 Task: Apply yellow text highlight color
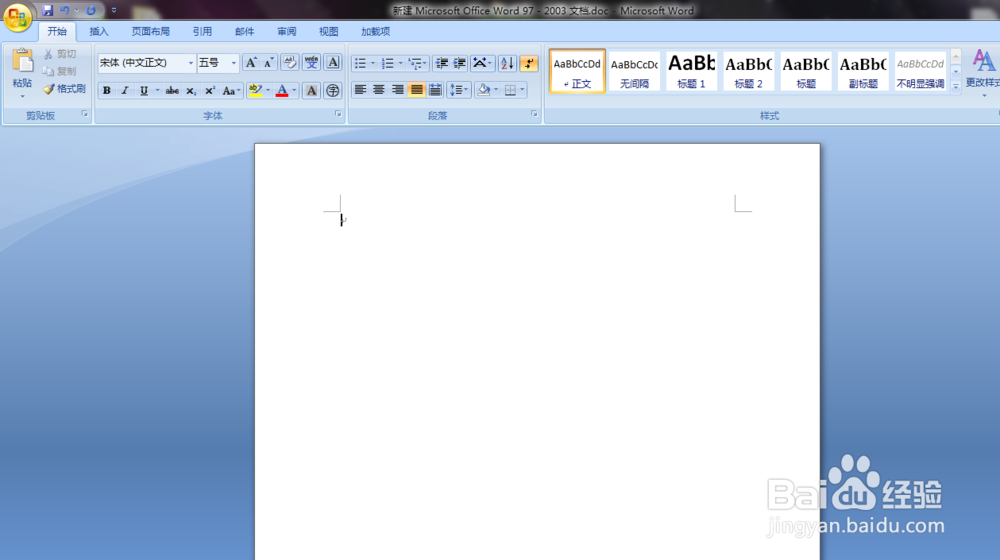(x=256, y=91)
